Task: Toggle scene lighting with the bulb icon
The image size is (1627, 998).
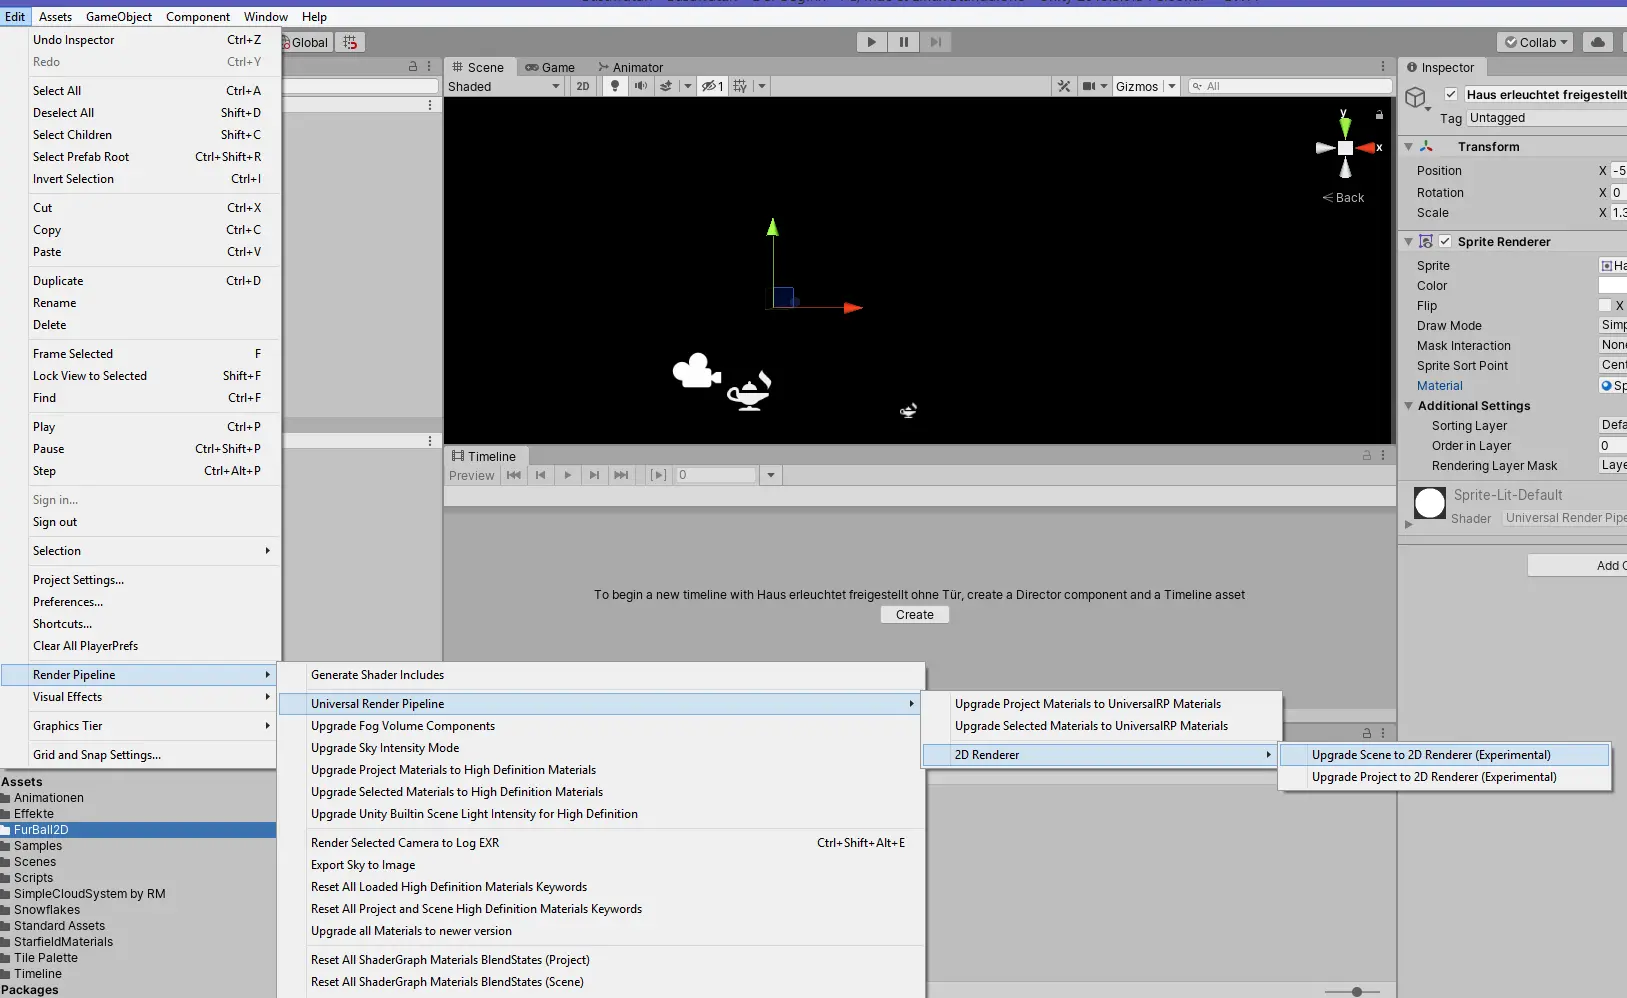Action: click(615, 86)
